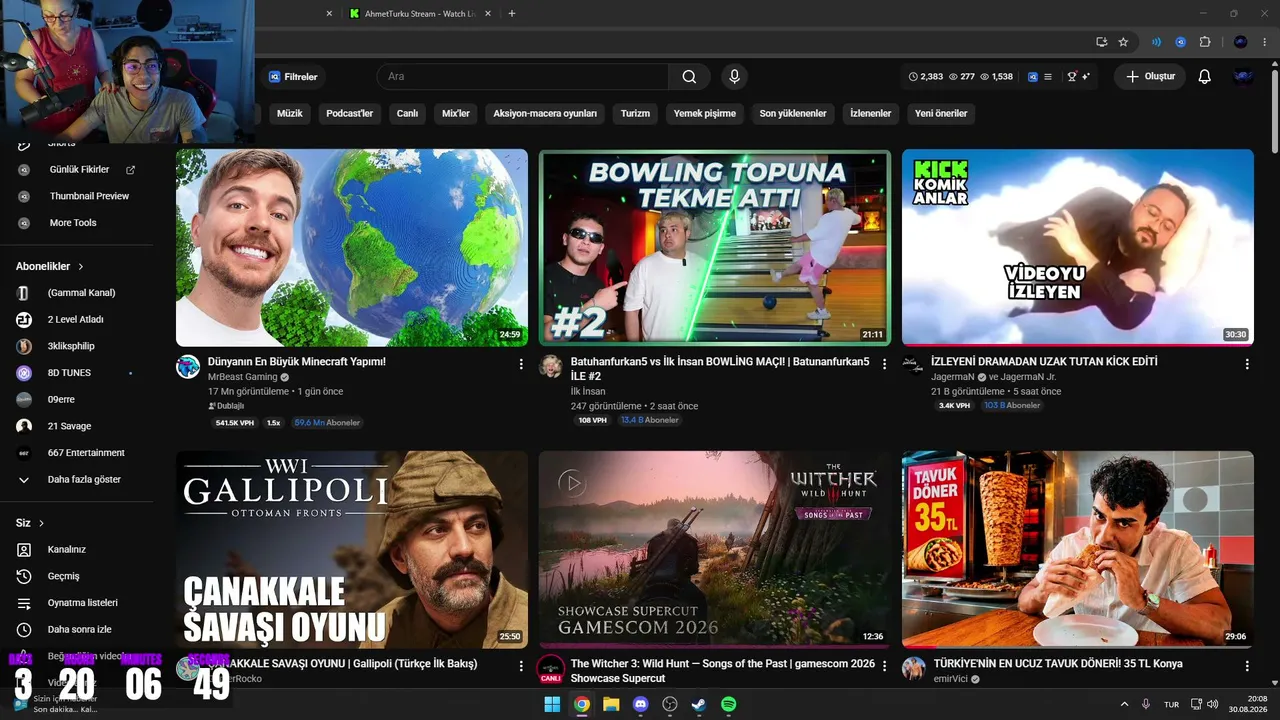Open the Windows Start menu
This screenshot has width=1280, height=720.
pos(552,704)
